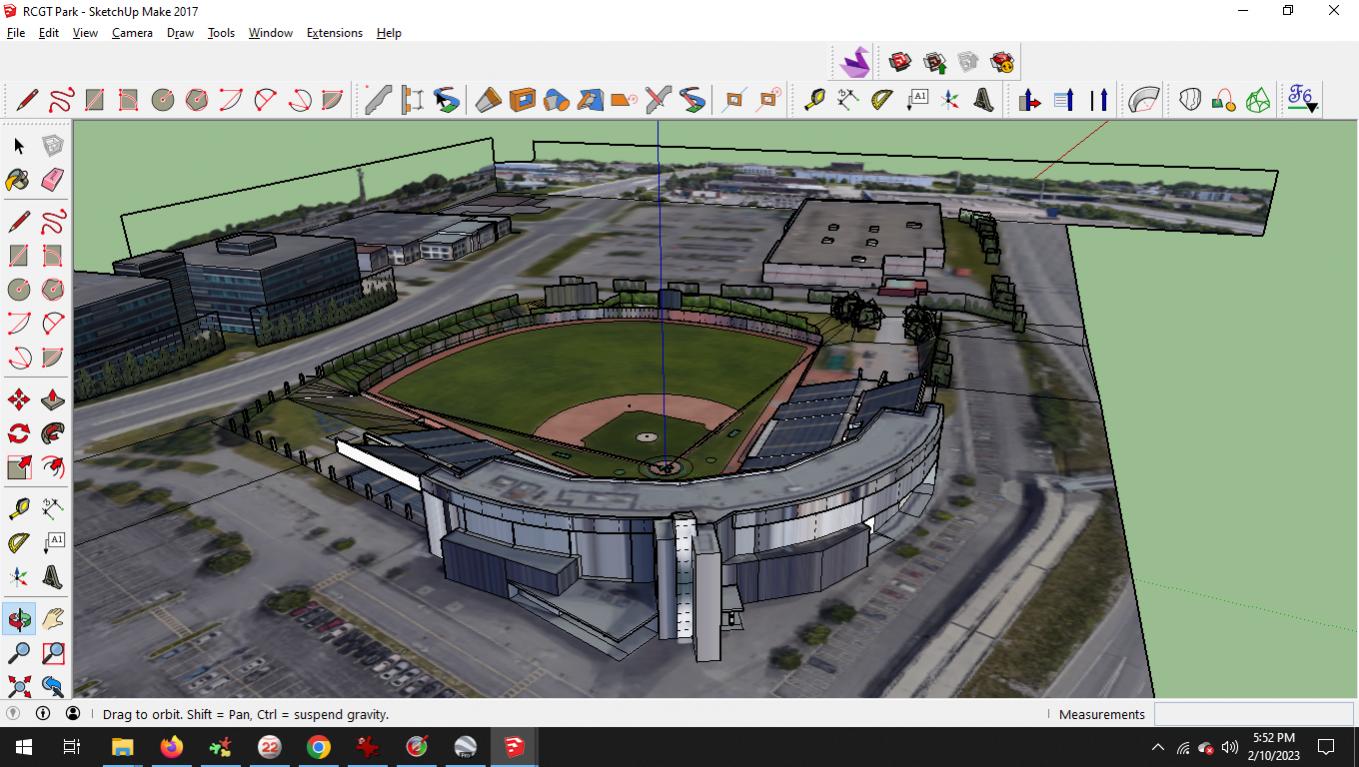
Task: Open the F6 toolbar dropdown icon
Action: click(x=1301, y=99)
